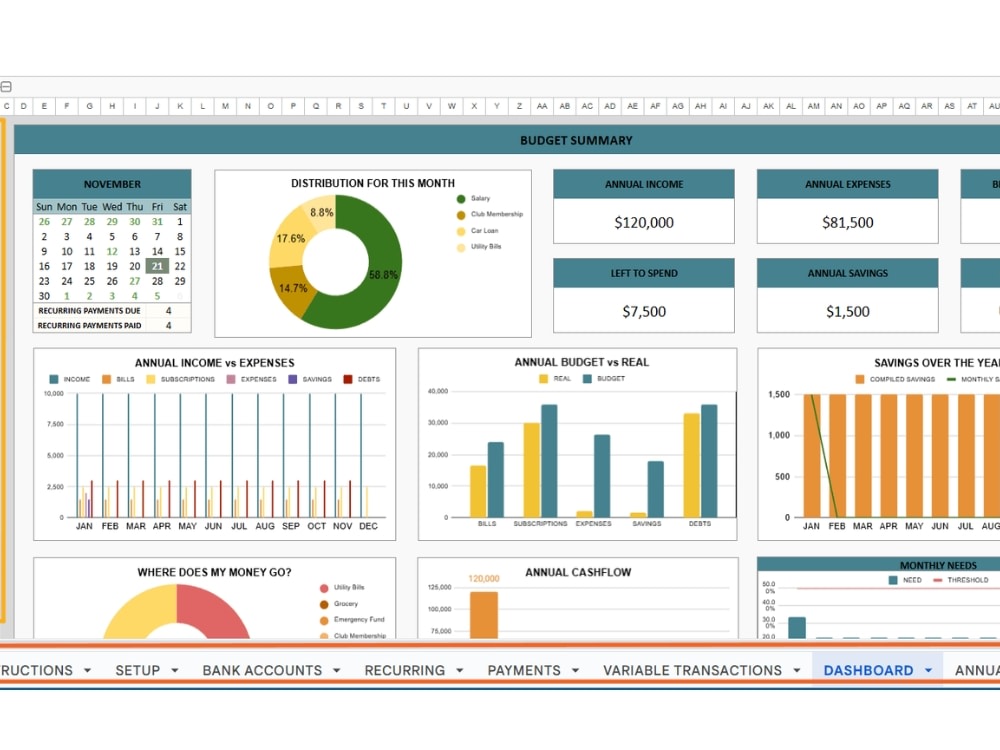Click the RECURRING PAYMENTS PAID row

(x=112, y=326)
